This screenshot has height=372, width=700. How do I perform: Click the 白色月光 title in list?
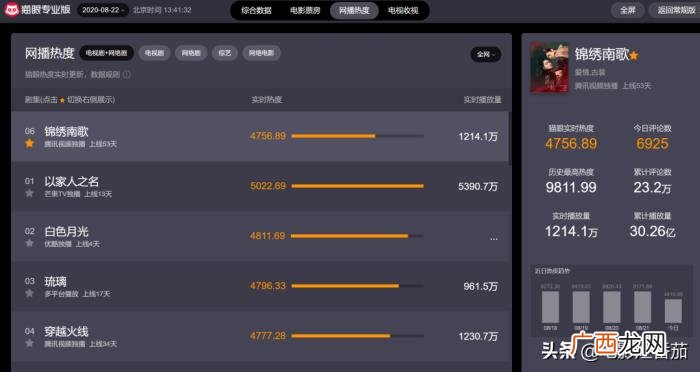66,231
